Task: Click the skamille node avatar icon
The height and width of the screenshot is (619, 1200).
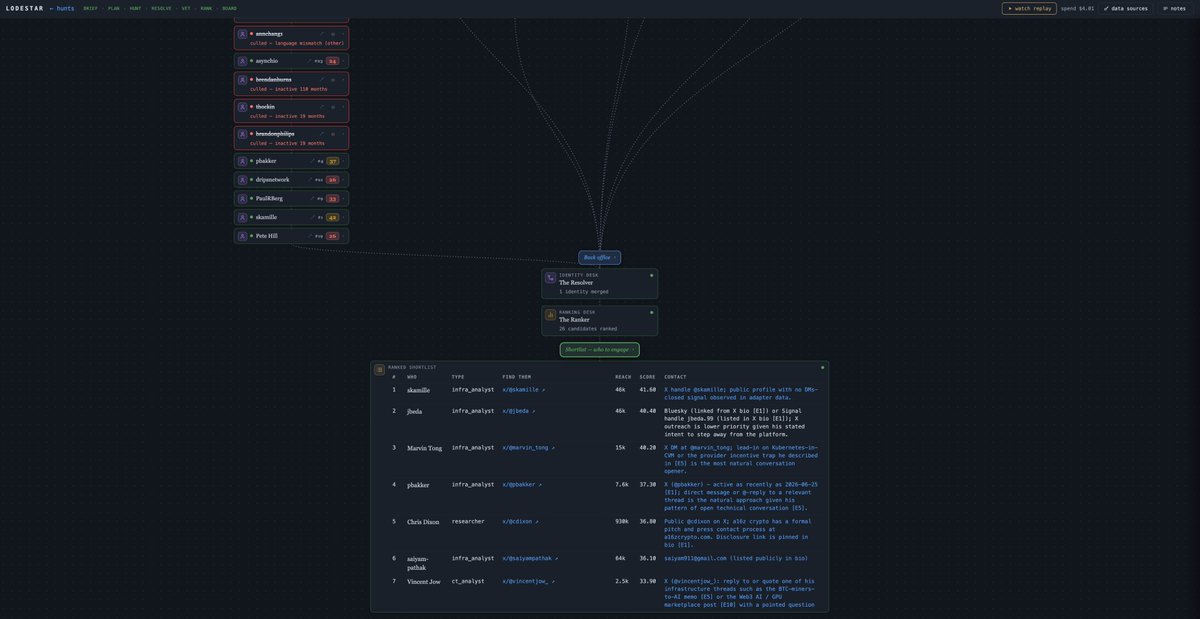Action: [242, 217]
